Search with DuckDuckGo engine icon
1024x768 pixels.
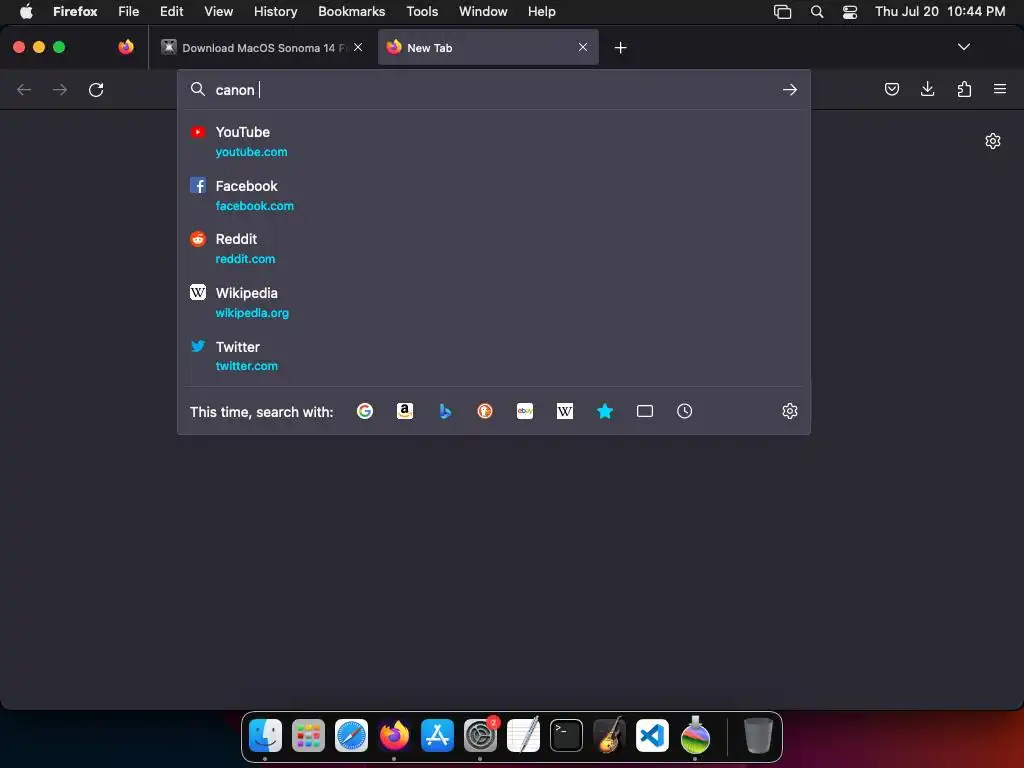485,411
